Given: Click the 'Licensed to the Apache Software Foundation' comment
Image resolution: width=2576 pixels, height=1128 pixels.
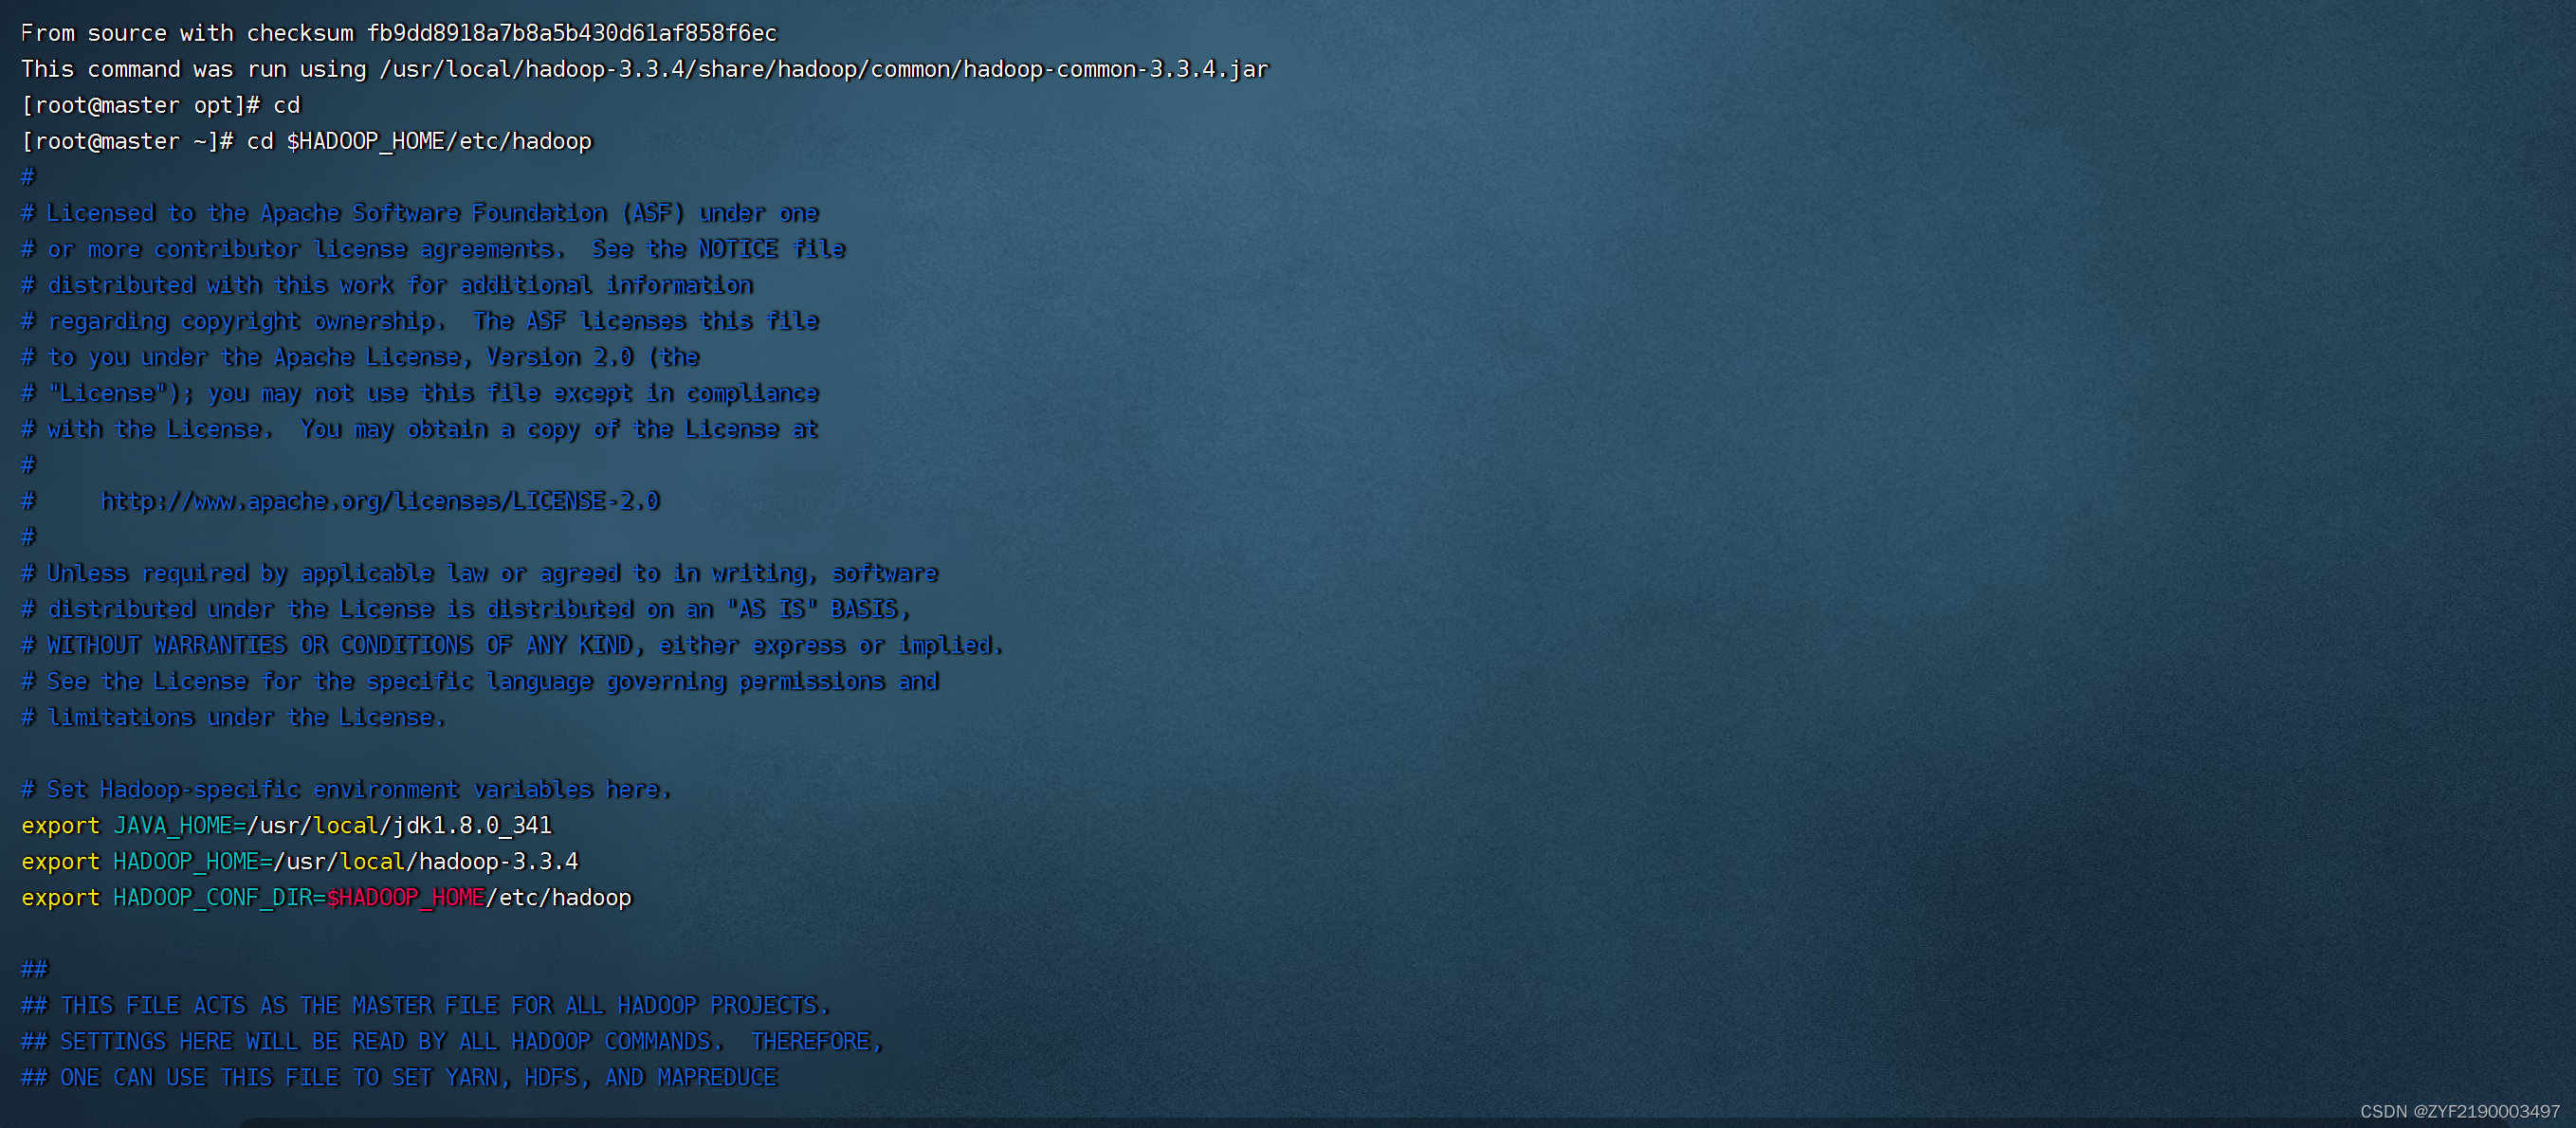Looking at the screenshot, I should pyautogui.click(x=420, y=213).
